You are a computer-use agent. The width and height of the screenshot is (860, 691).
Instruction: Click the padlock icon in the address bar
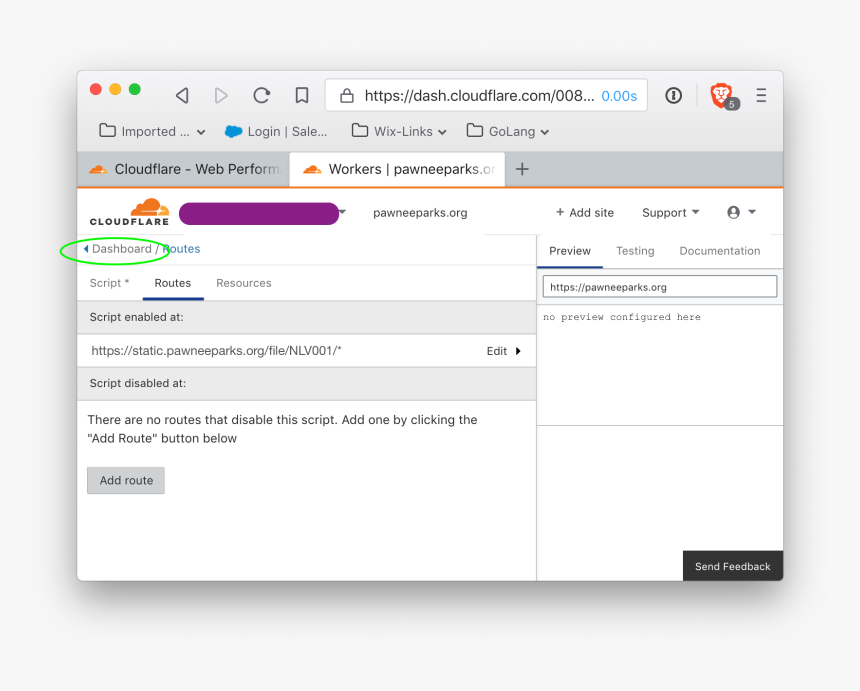point(347,96)
